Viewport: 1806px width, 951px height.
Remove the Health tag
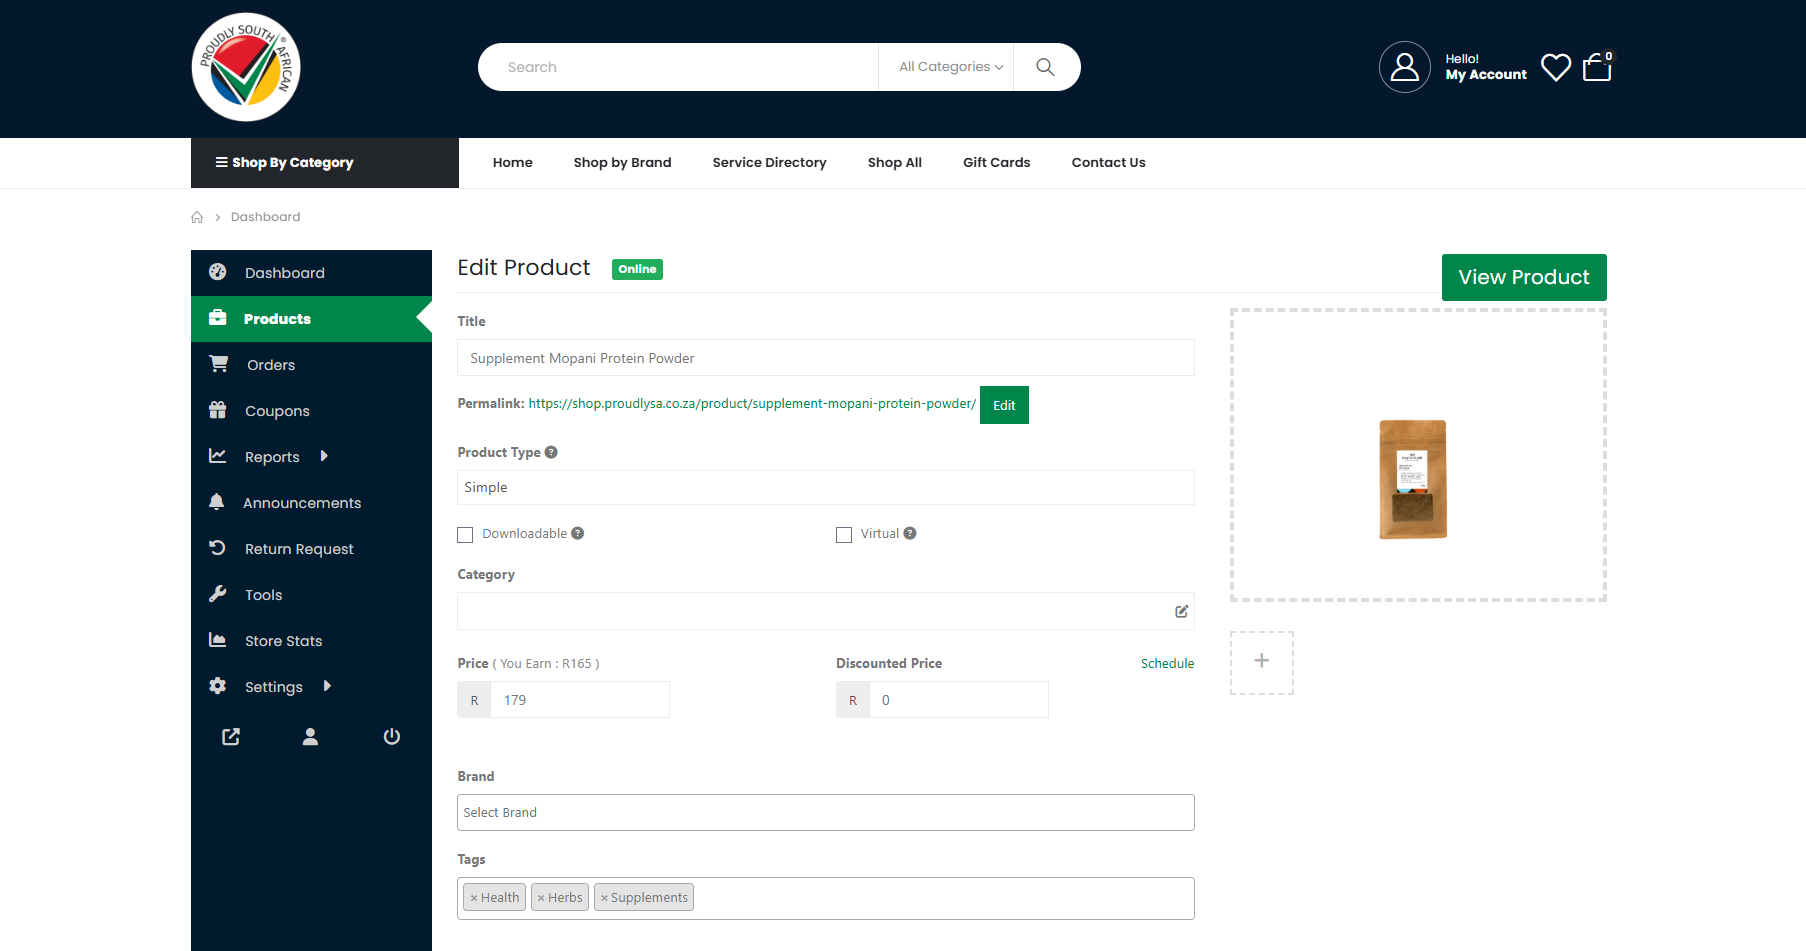pyautogui.click(x=474, y=898)
